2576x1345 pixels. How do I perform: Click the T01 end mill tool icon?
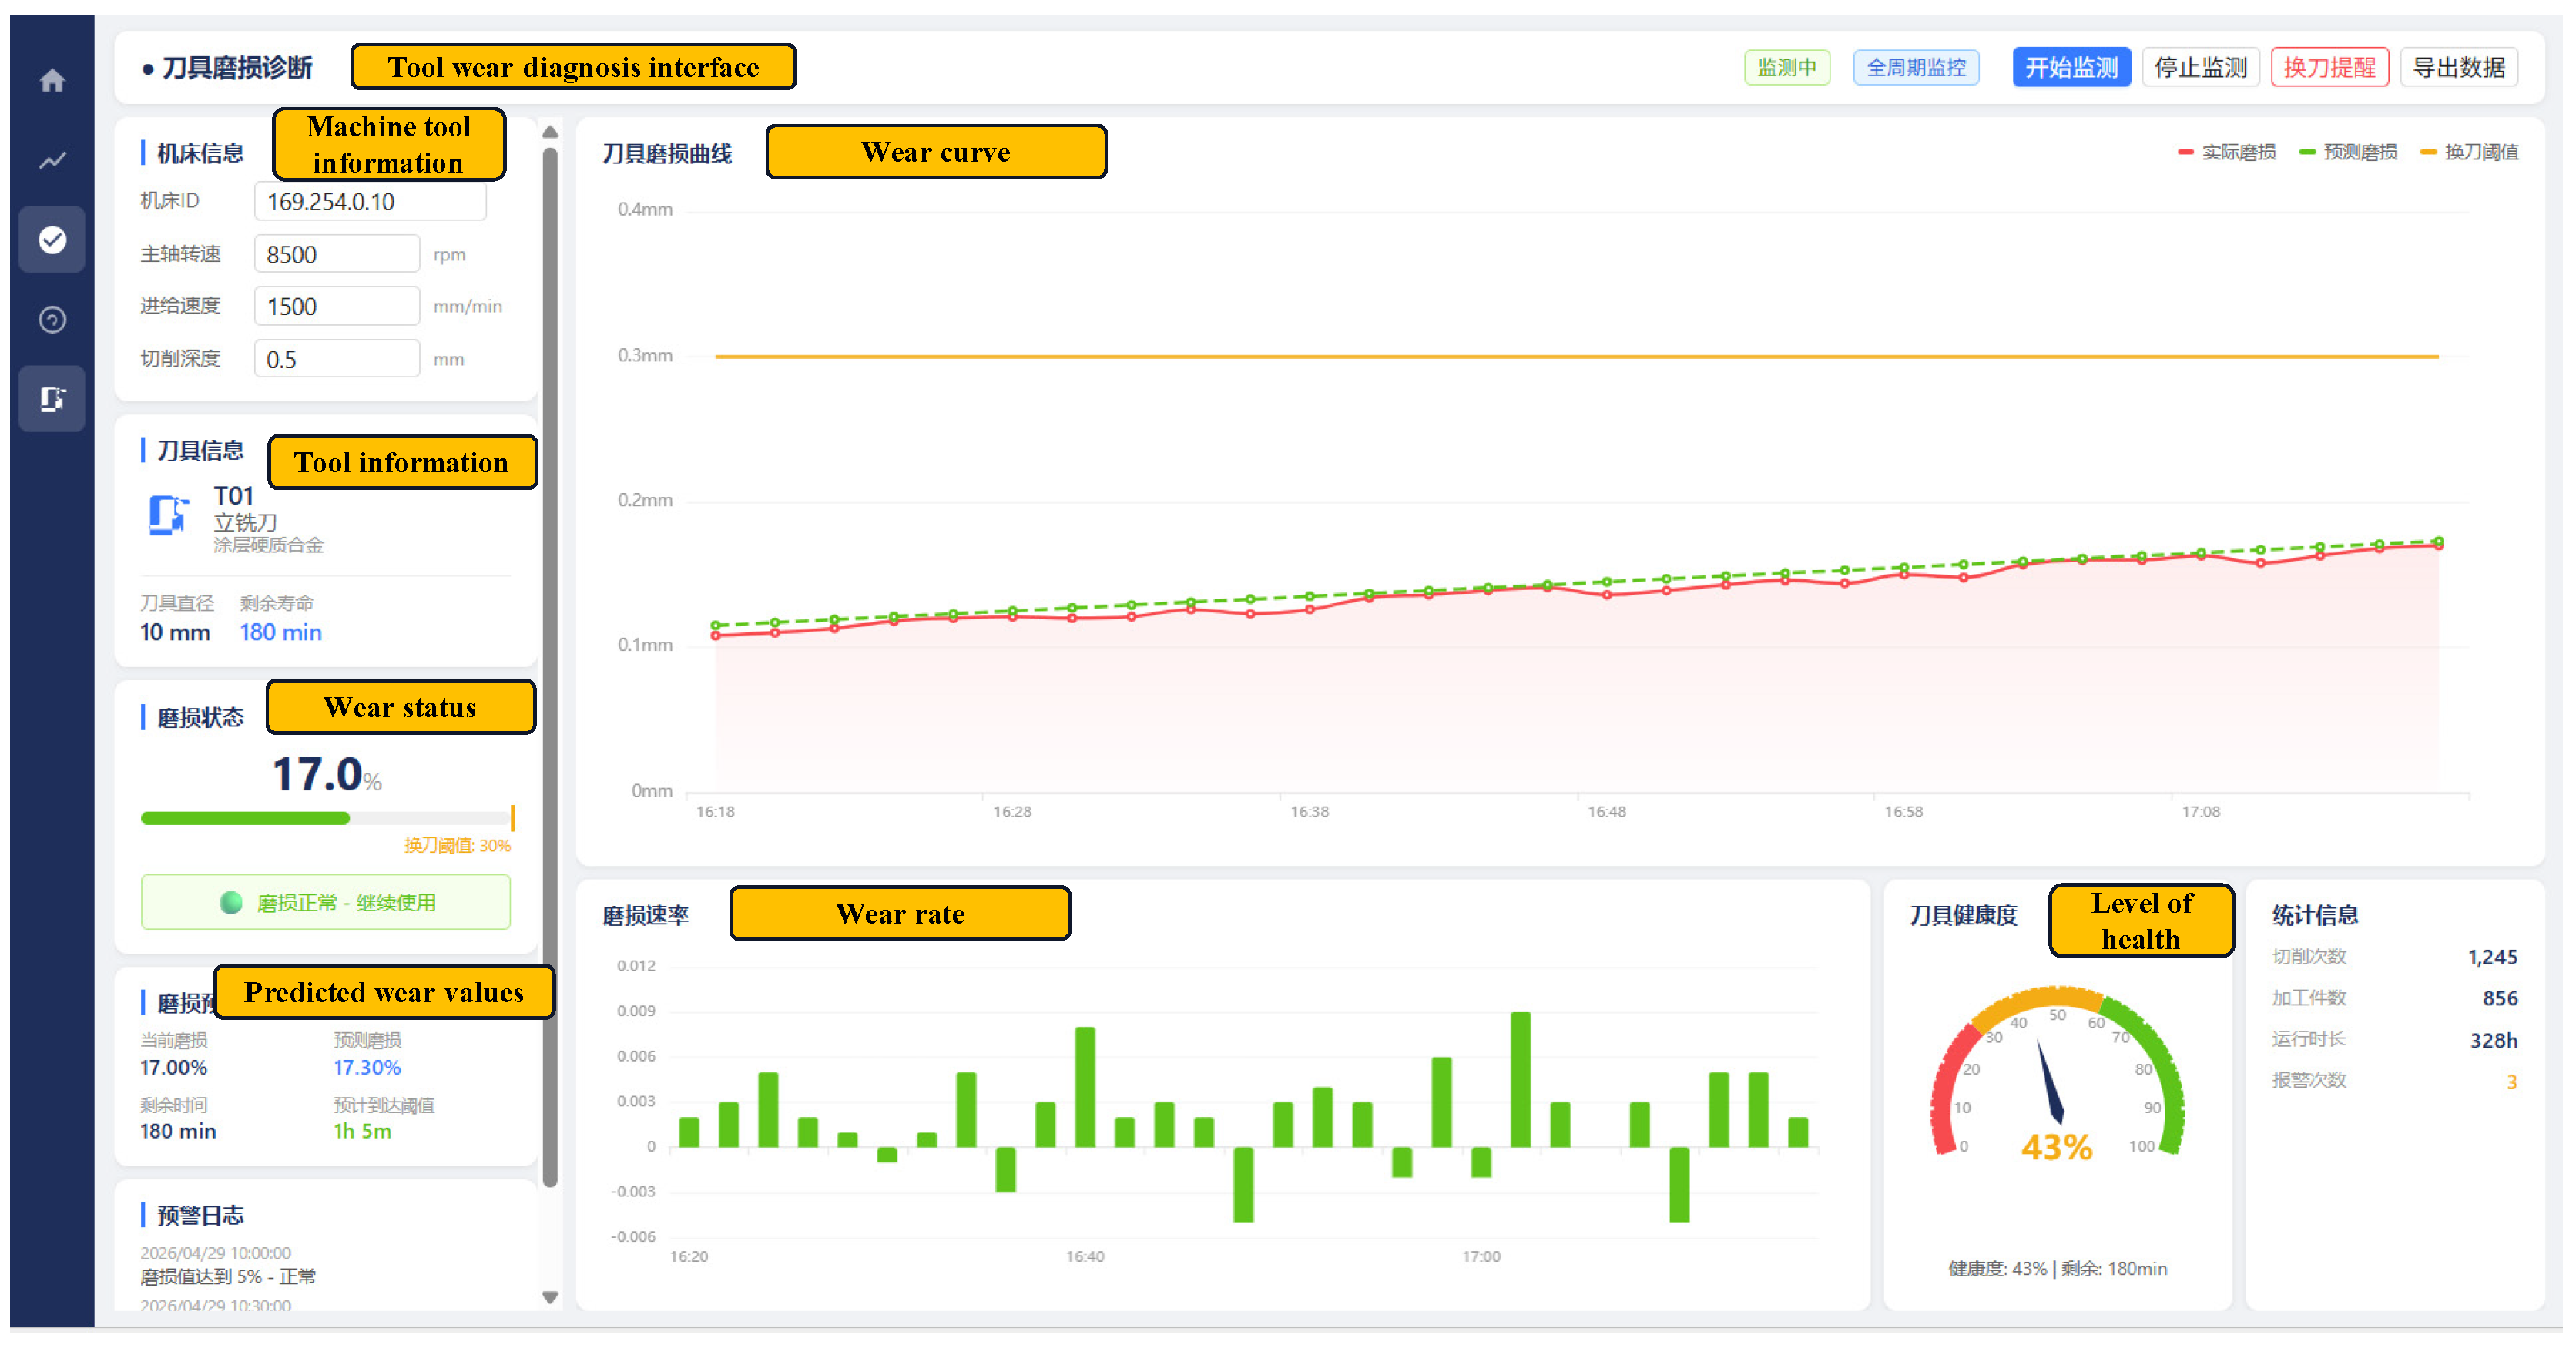[168, 515]
